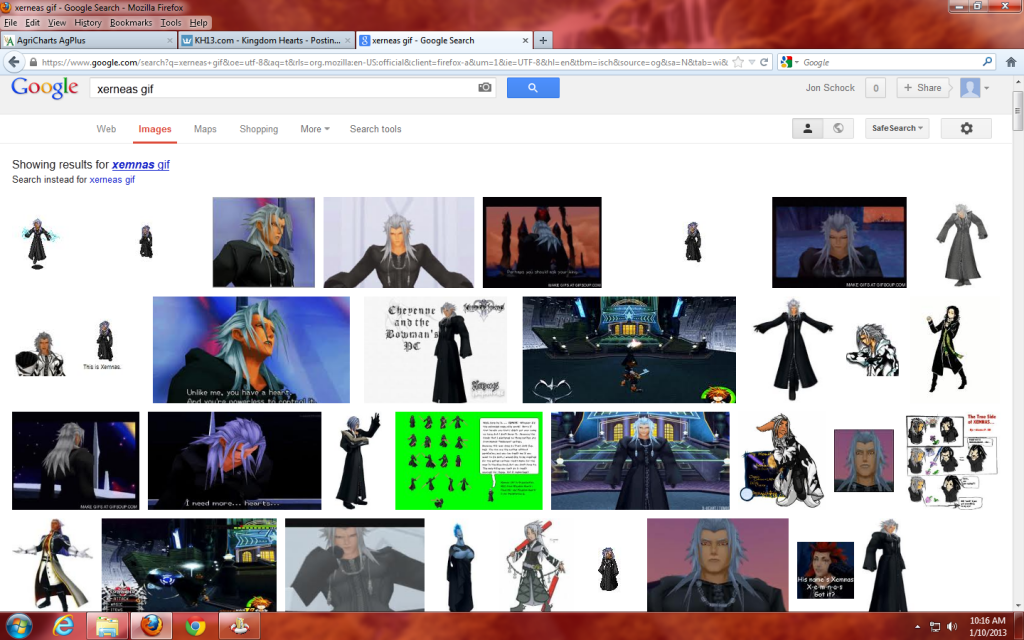The width and height of the screenshot is (1024, 640).
Task: Open a new tab with the plus button
Action: click(x=543, y=40)
